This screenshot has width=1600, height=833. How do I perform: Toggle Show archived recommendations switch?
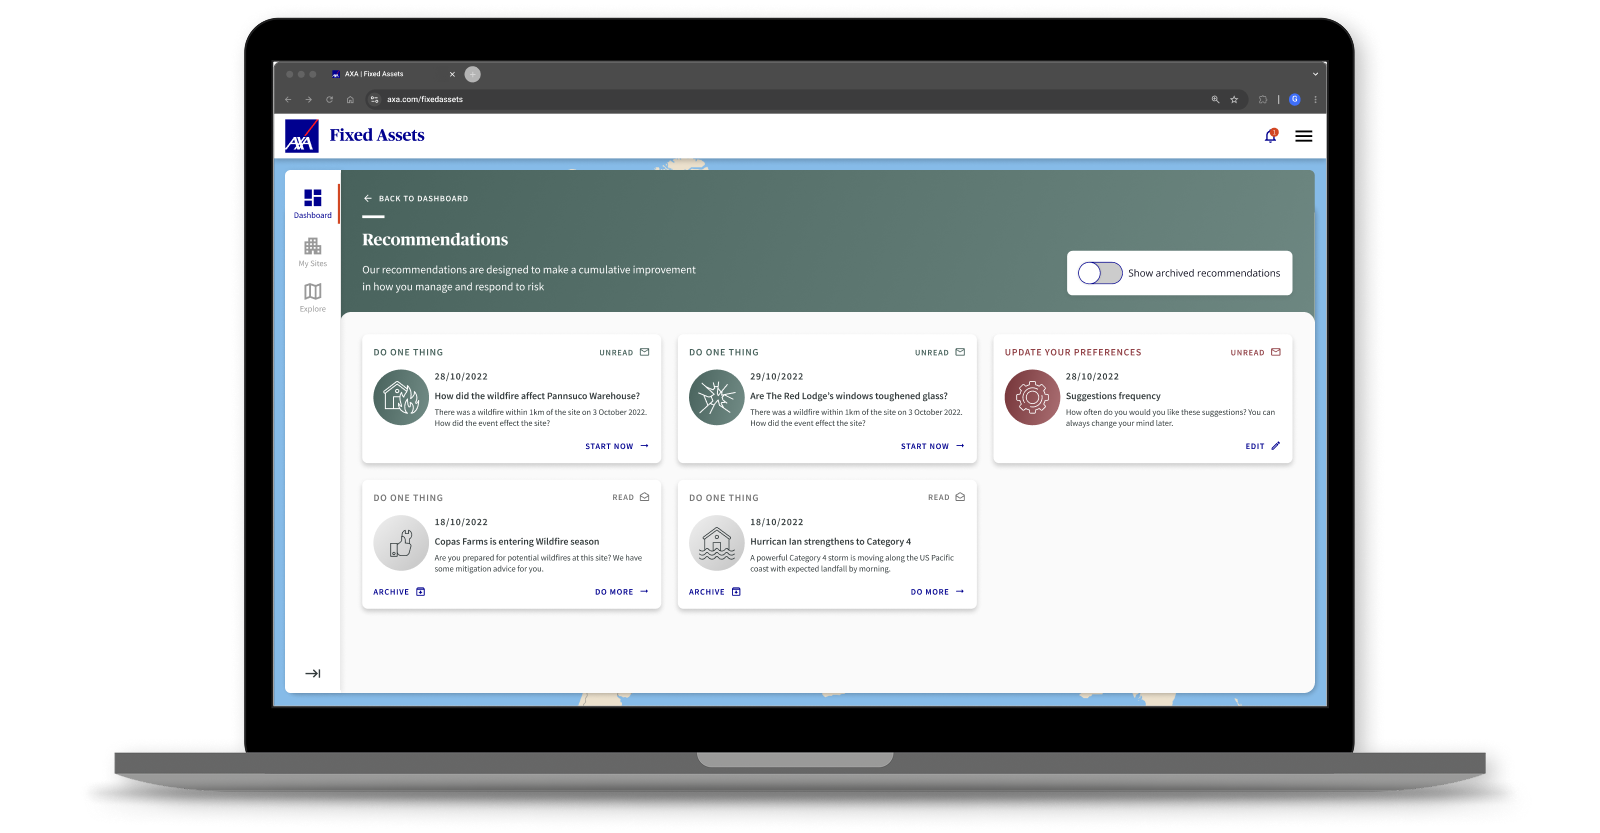[x=1100, y=273]
